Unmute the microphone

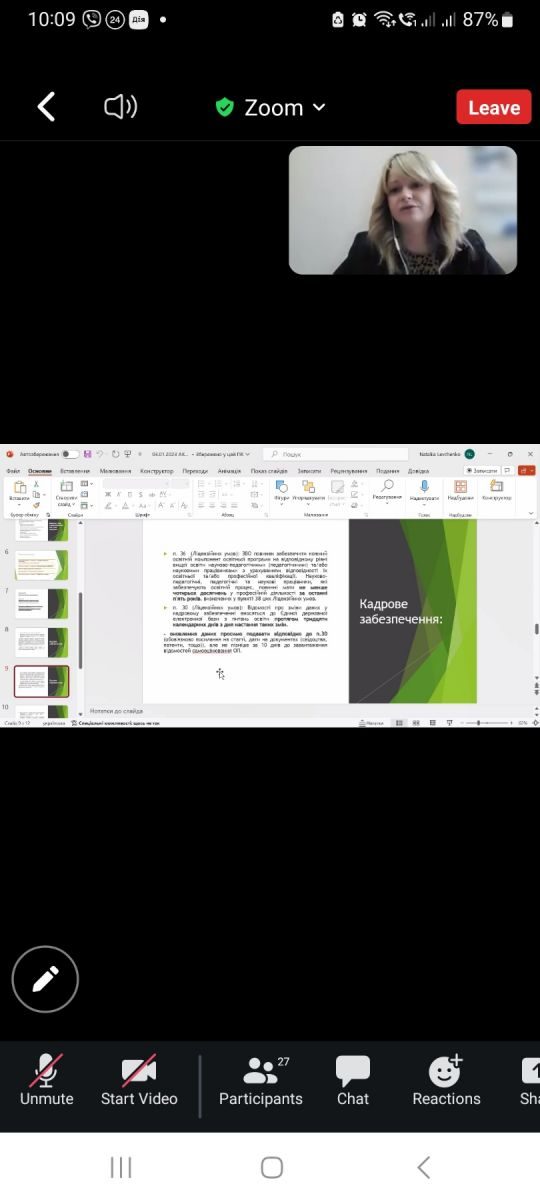(47, 1081)
